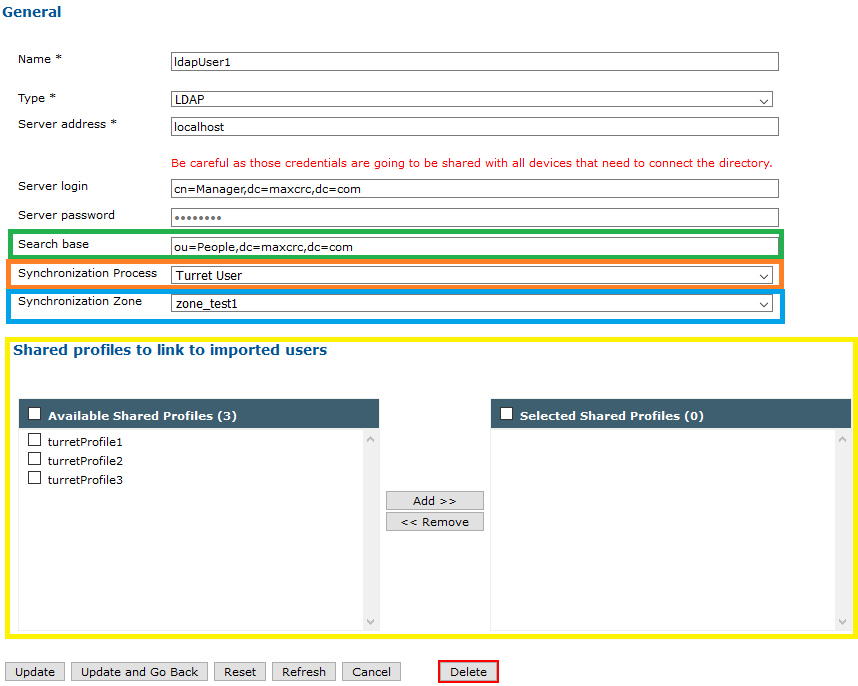Click Update and Go Back button
Screen dimensions: 858x686
(x=140, y=672)
